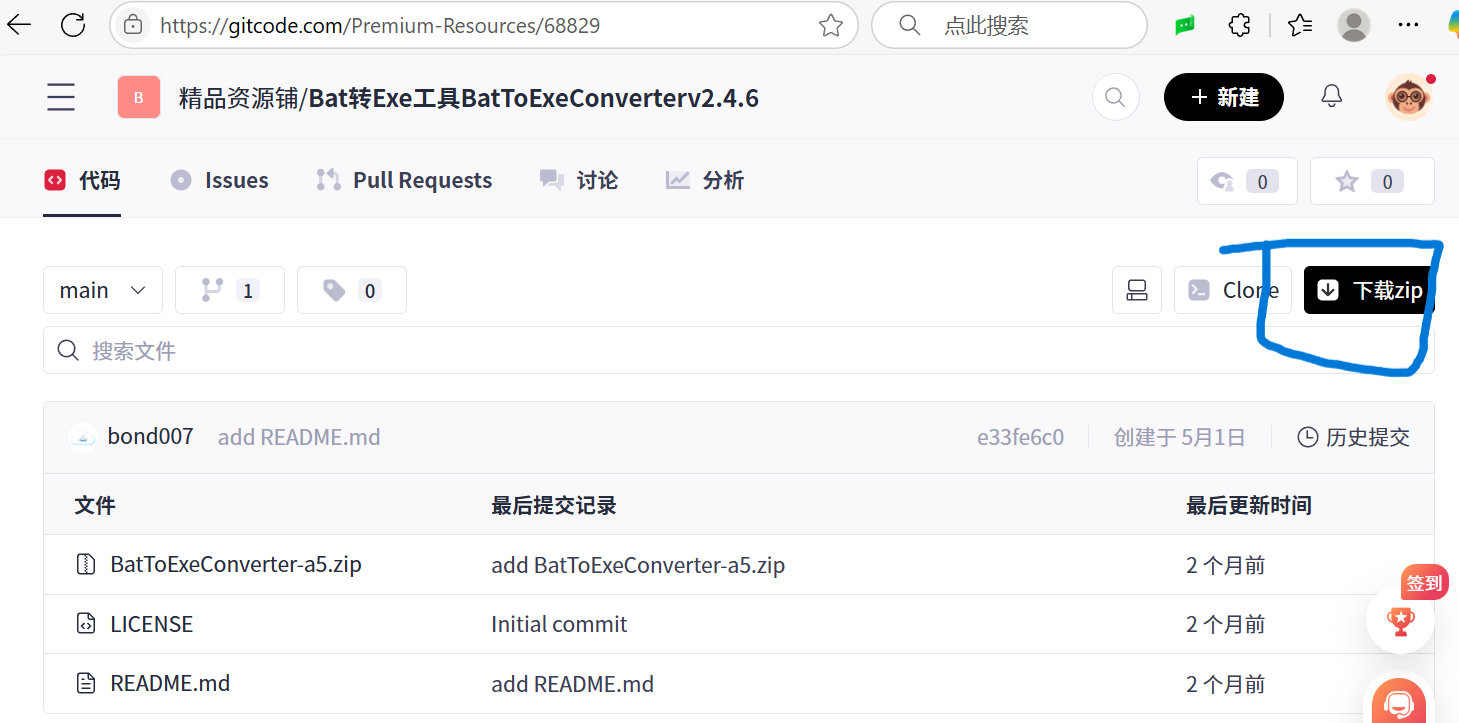Open the Web IDE icon
This screenshot has height=723, width=1459.
tap(1137, 290)
